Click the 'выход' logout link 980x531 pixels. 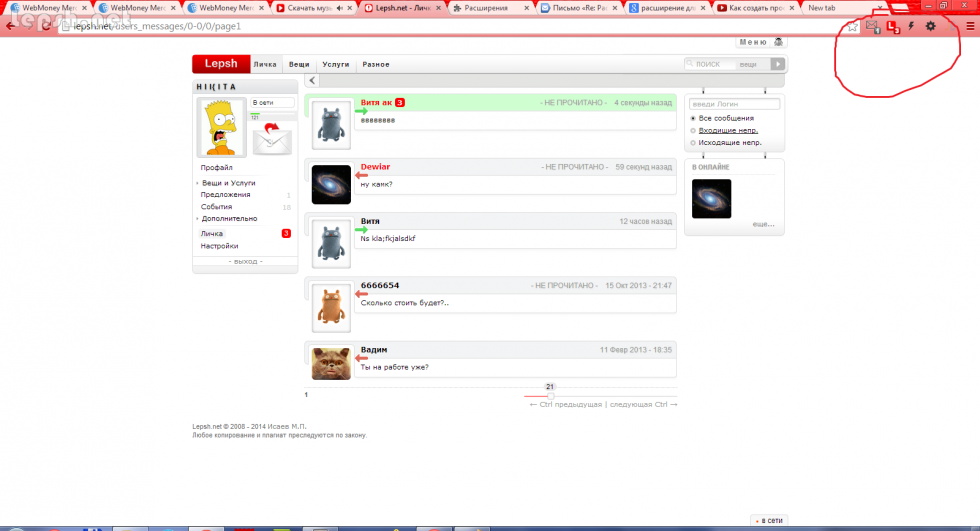[x=245, y=262]
